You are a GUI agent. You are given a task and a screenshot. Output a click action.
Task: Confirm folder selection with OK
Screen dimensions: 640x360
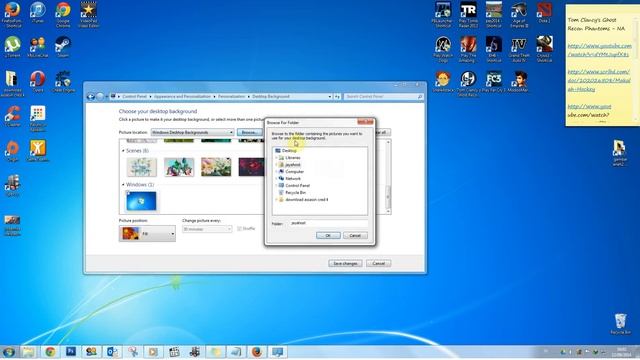click(328, 236)
